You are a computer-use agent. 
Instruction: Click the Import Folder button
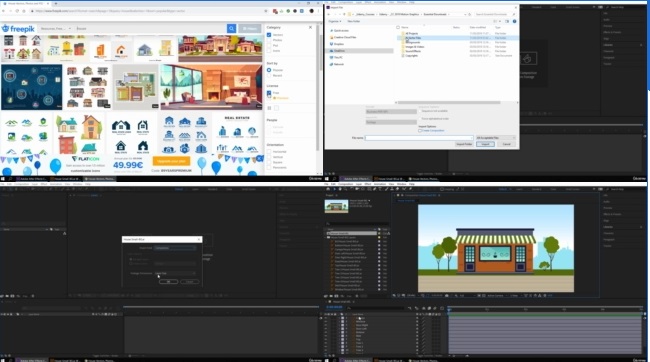click(464, 144)
